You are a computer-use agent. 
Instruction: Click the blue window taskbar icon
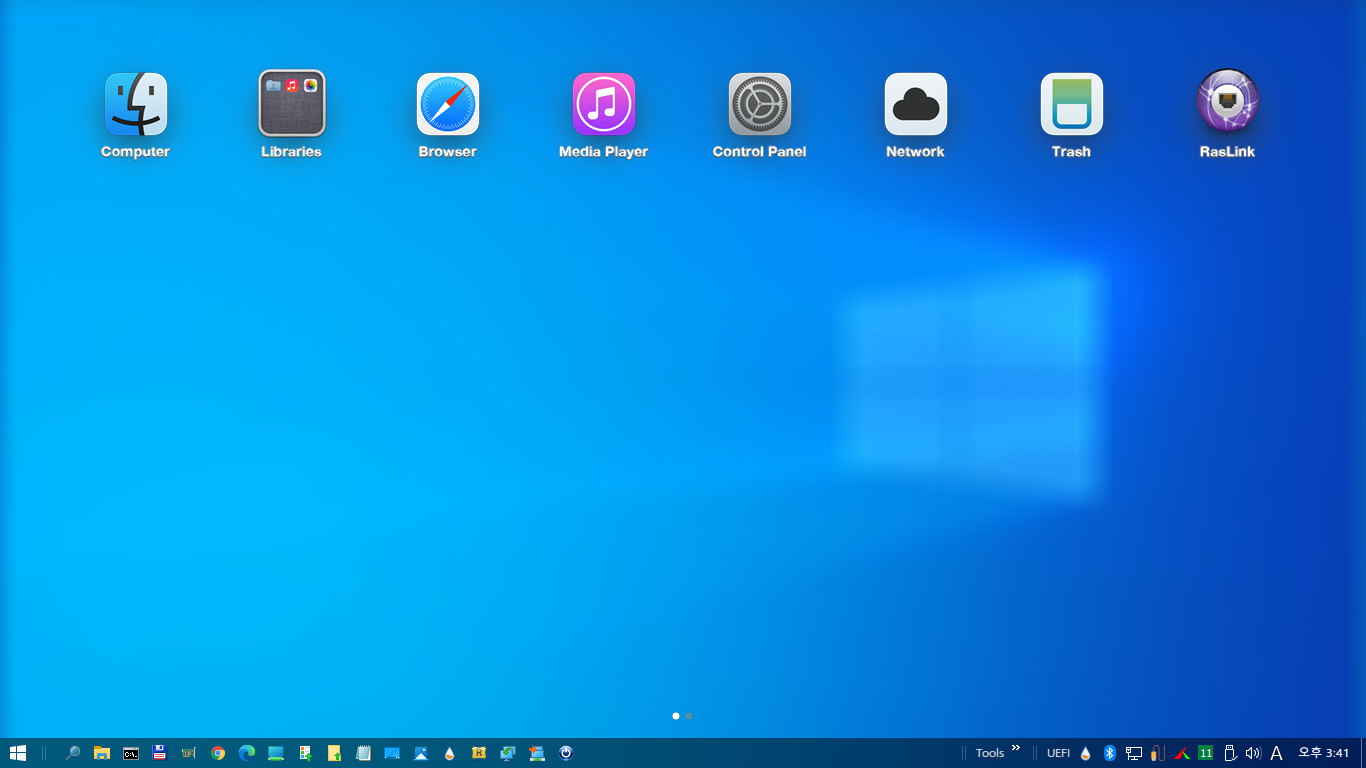click(392, 753)
